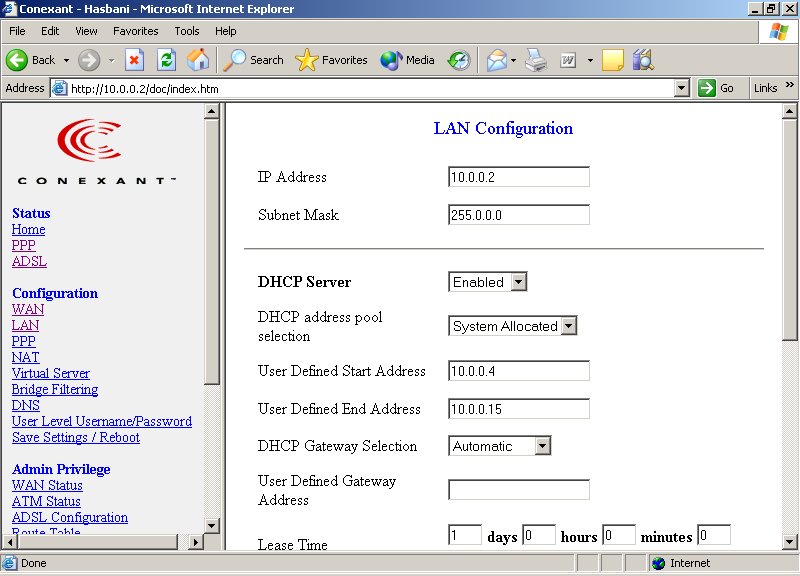
Task: Open the ATM Status link
Action: click(46, 501)
